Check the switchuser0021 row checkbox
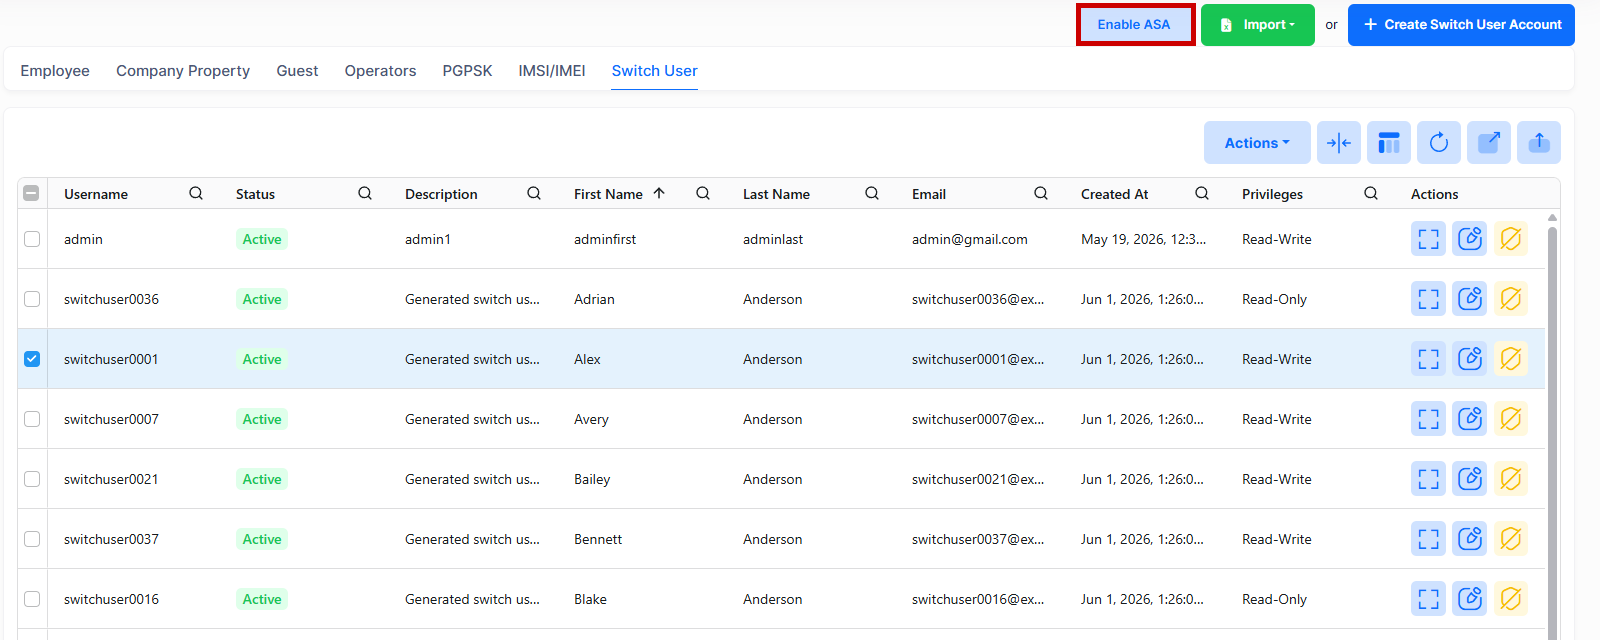 32,479
